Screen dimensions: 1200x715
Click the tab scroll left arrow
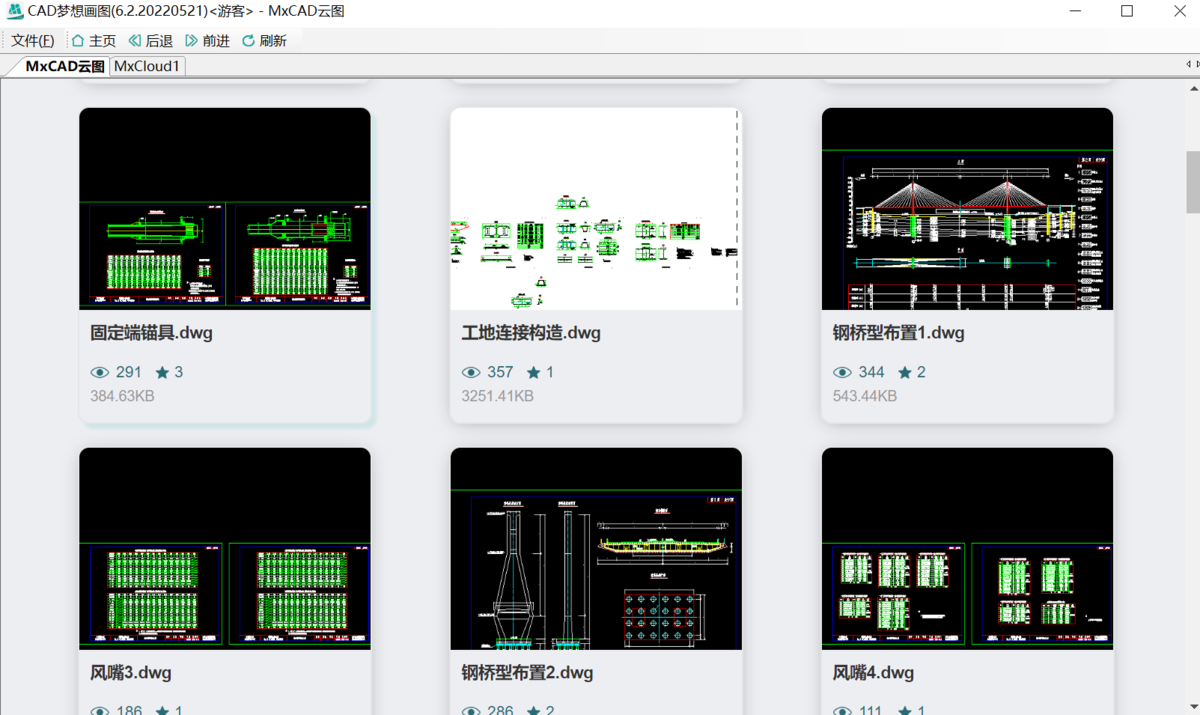(x=1187, y=65)
